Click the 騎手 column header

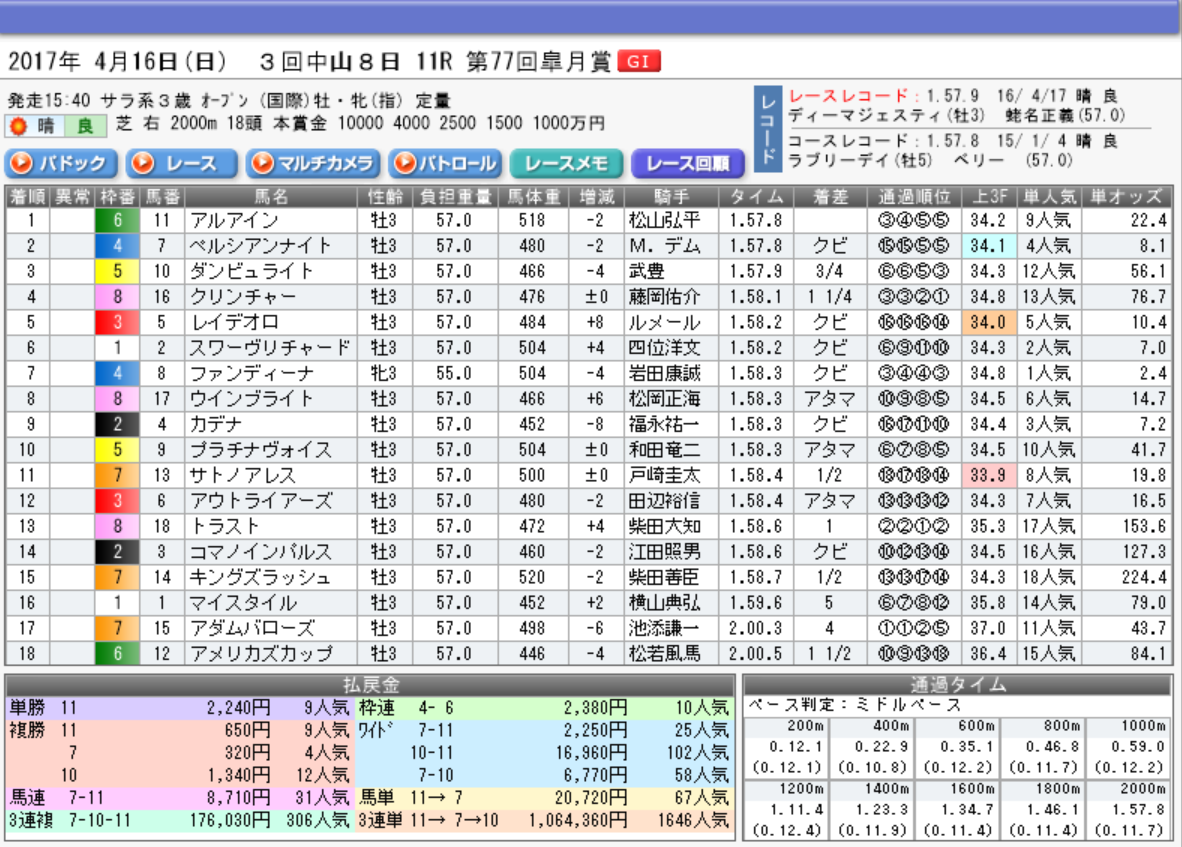click(x=671, y=197)
